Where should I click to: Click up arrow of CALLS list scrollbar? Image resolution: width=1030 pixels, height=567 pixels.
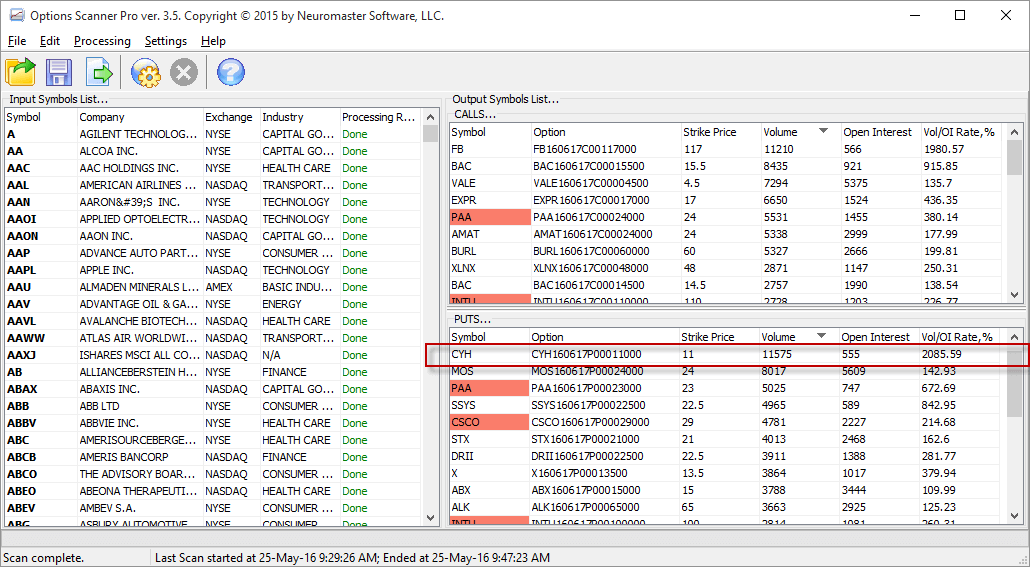tap(1014, 132)
